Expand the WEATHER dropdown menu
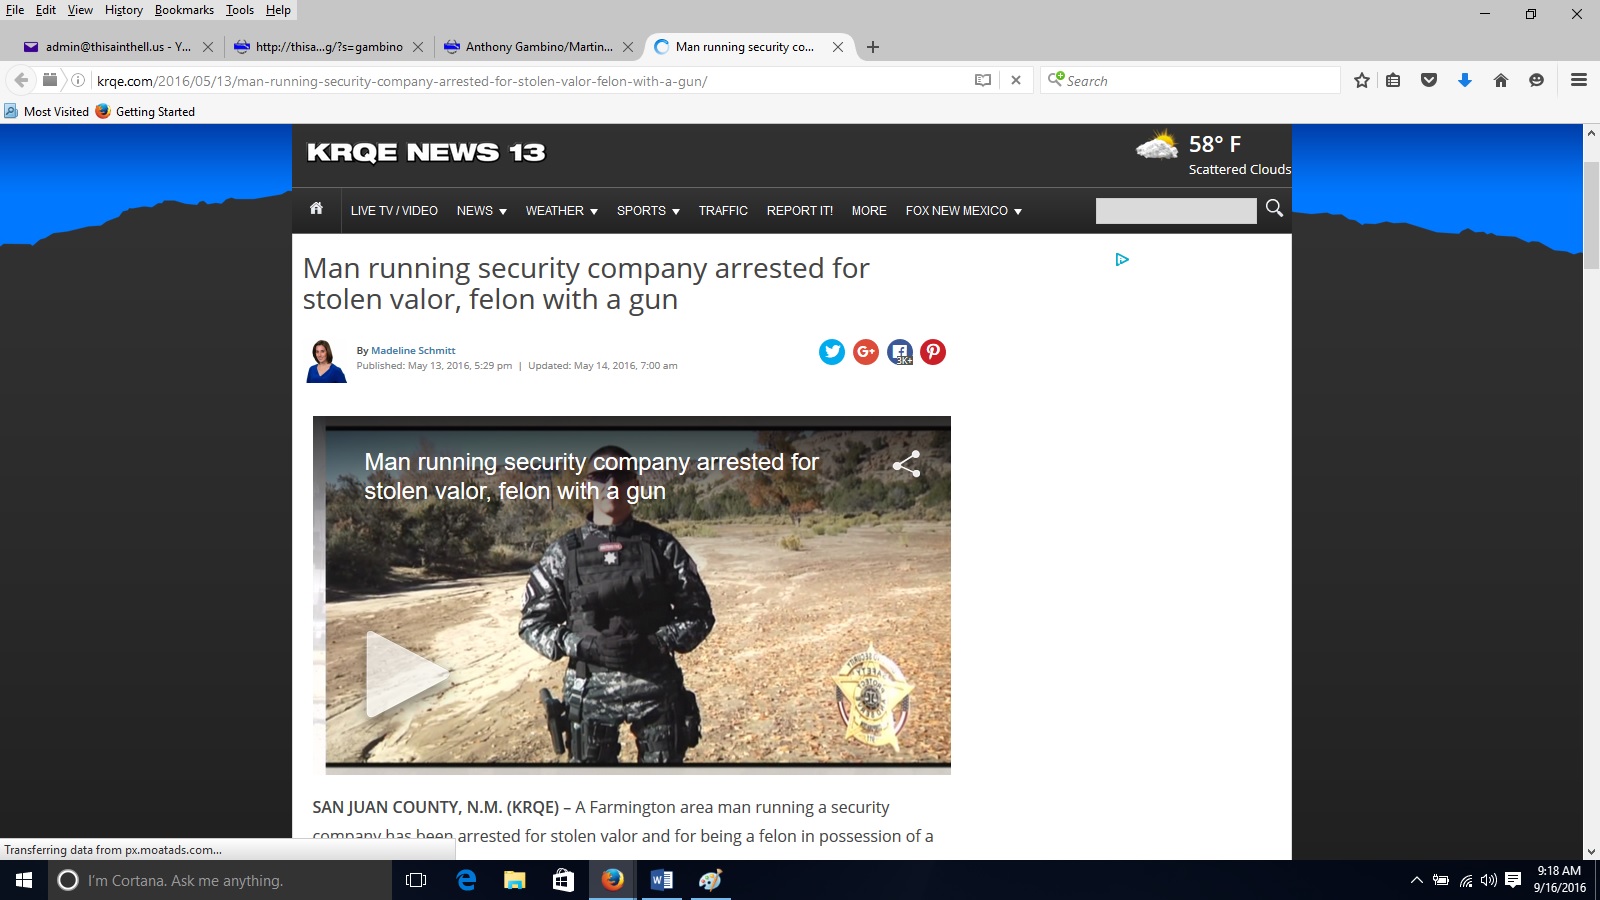The image size is (1600, 900). click(561, 211)
